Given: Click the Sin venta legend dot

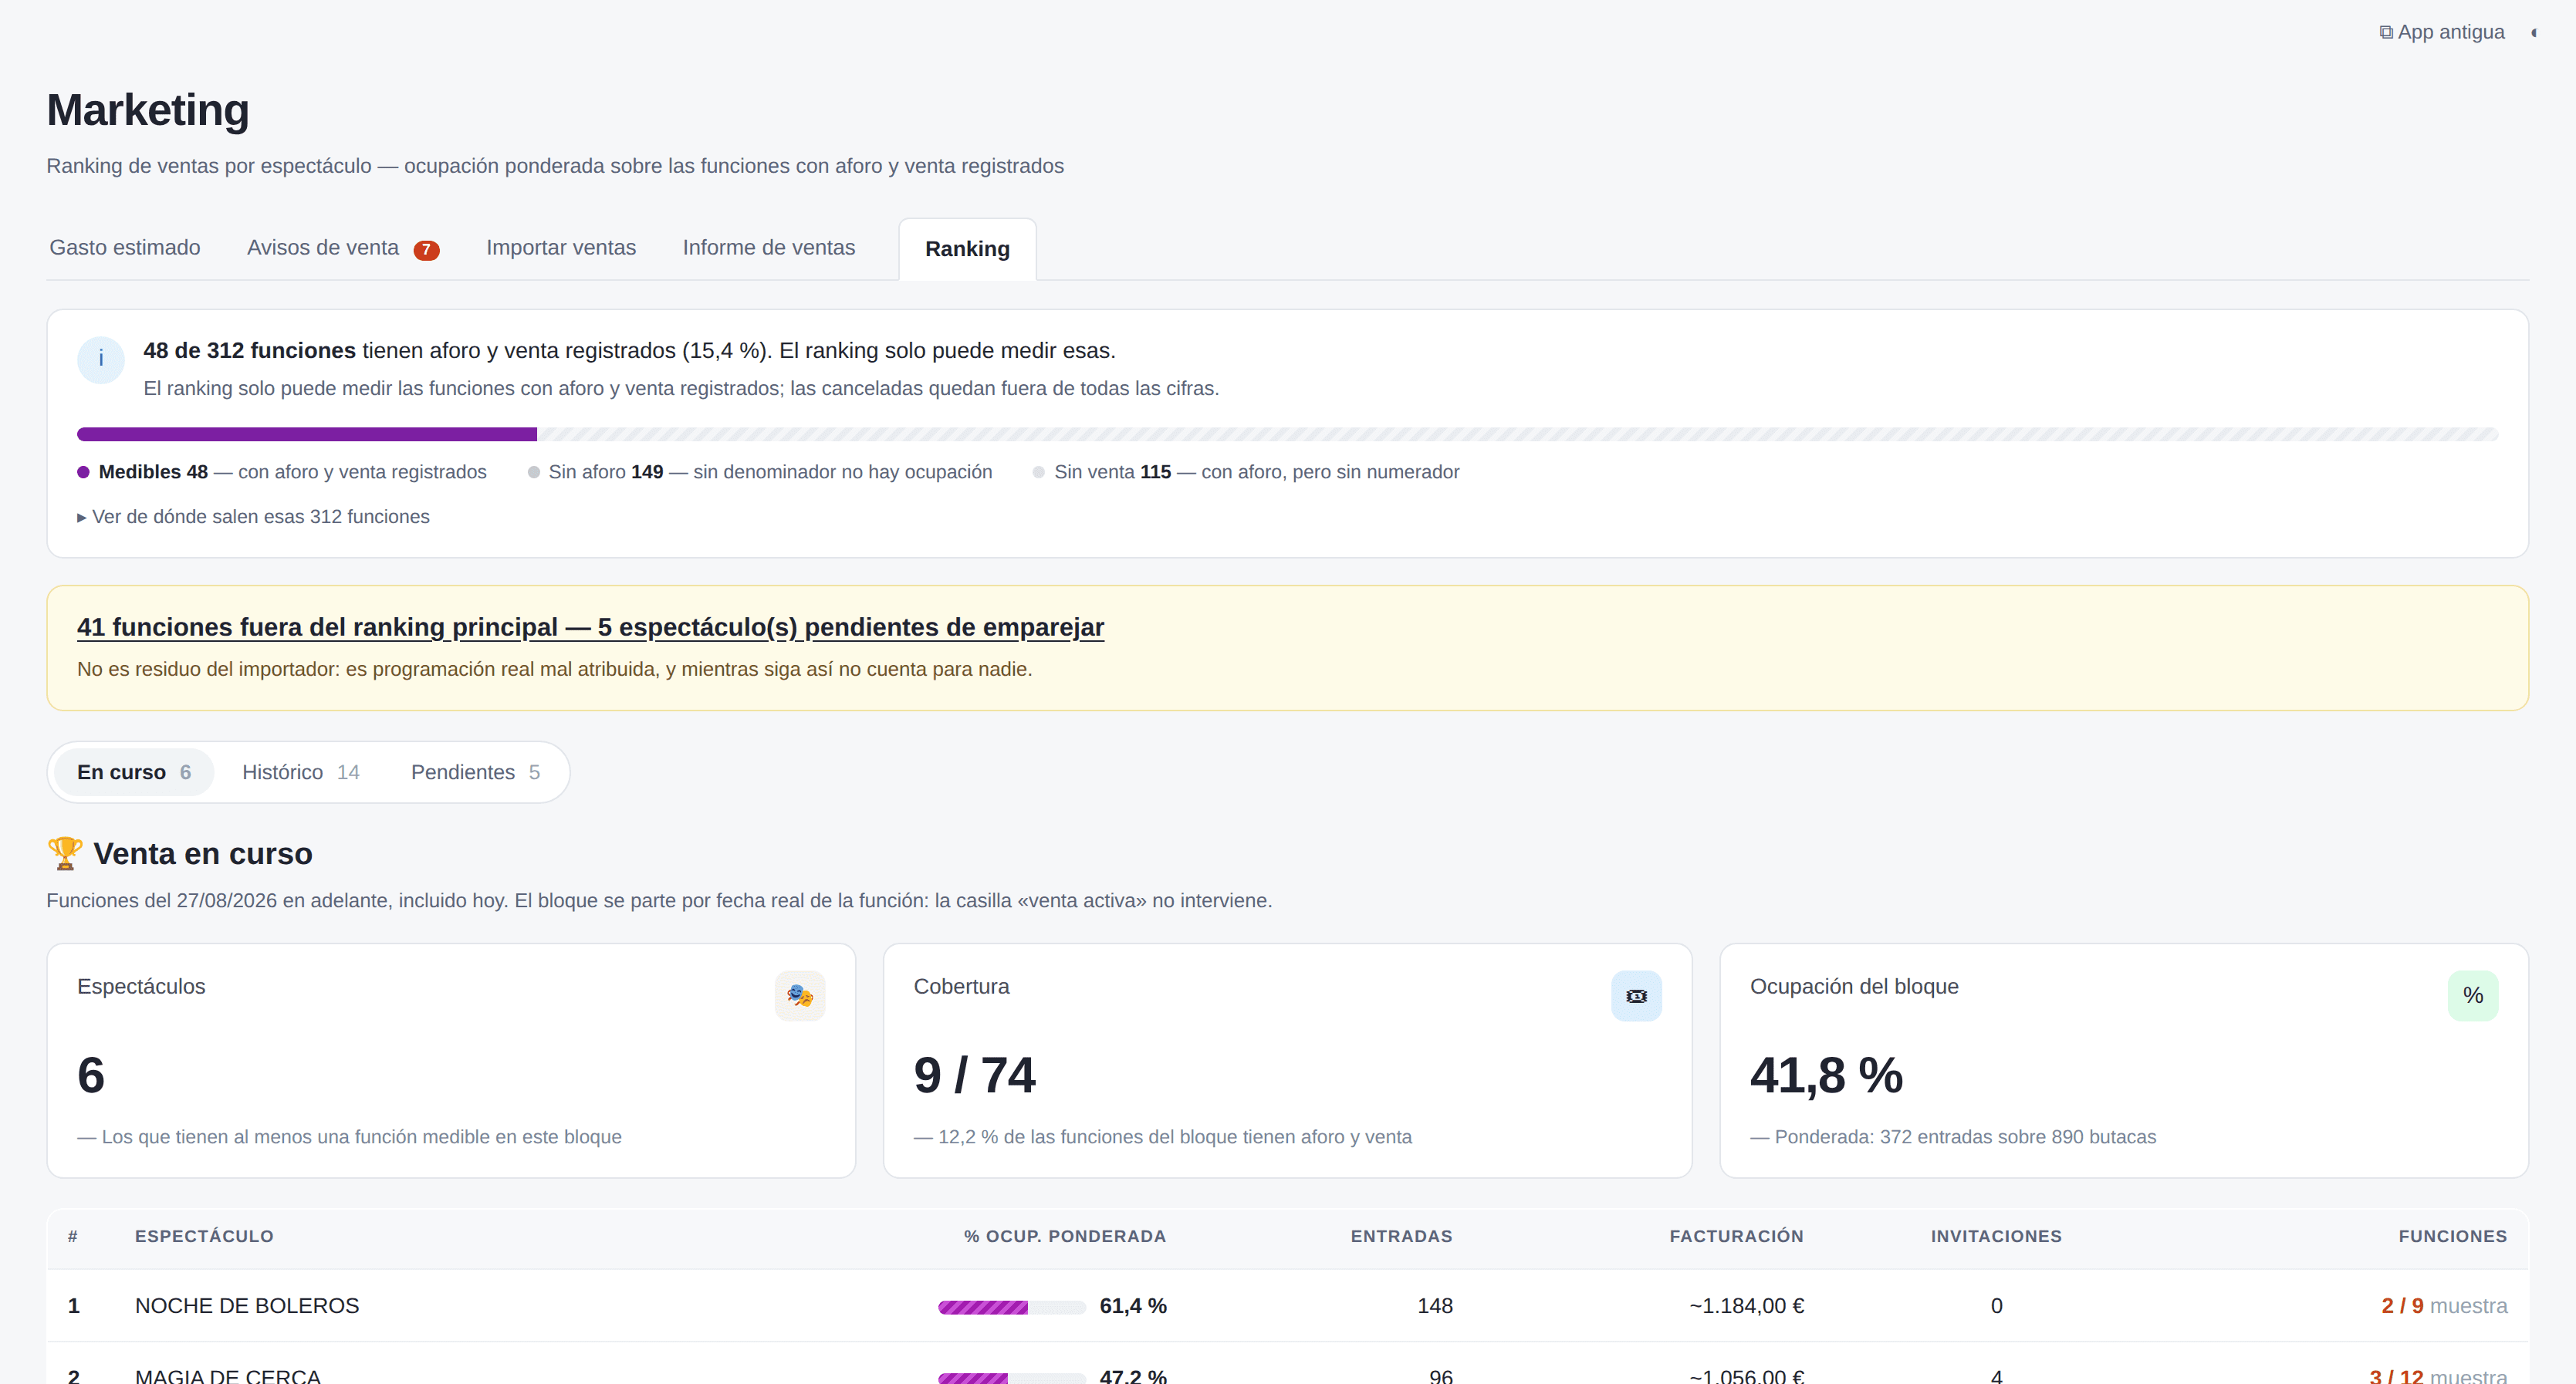Looking at the screenshot, I should [x=1039, y=472].
